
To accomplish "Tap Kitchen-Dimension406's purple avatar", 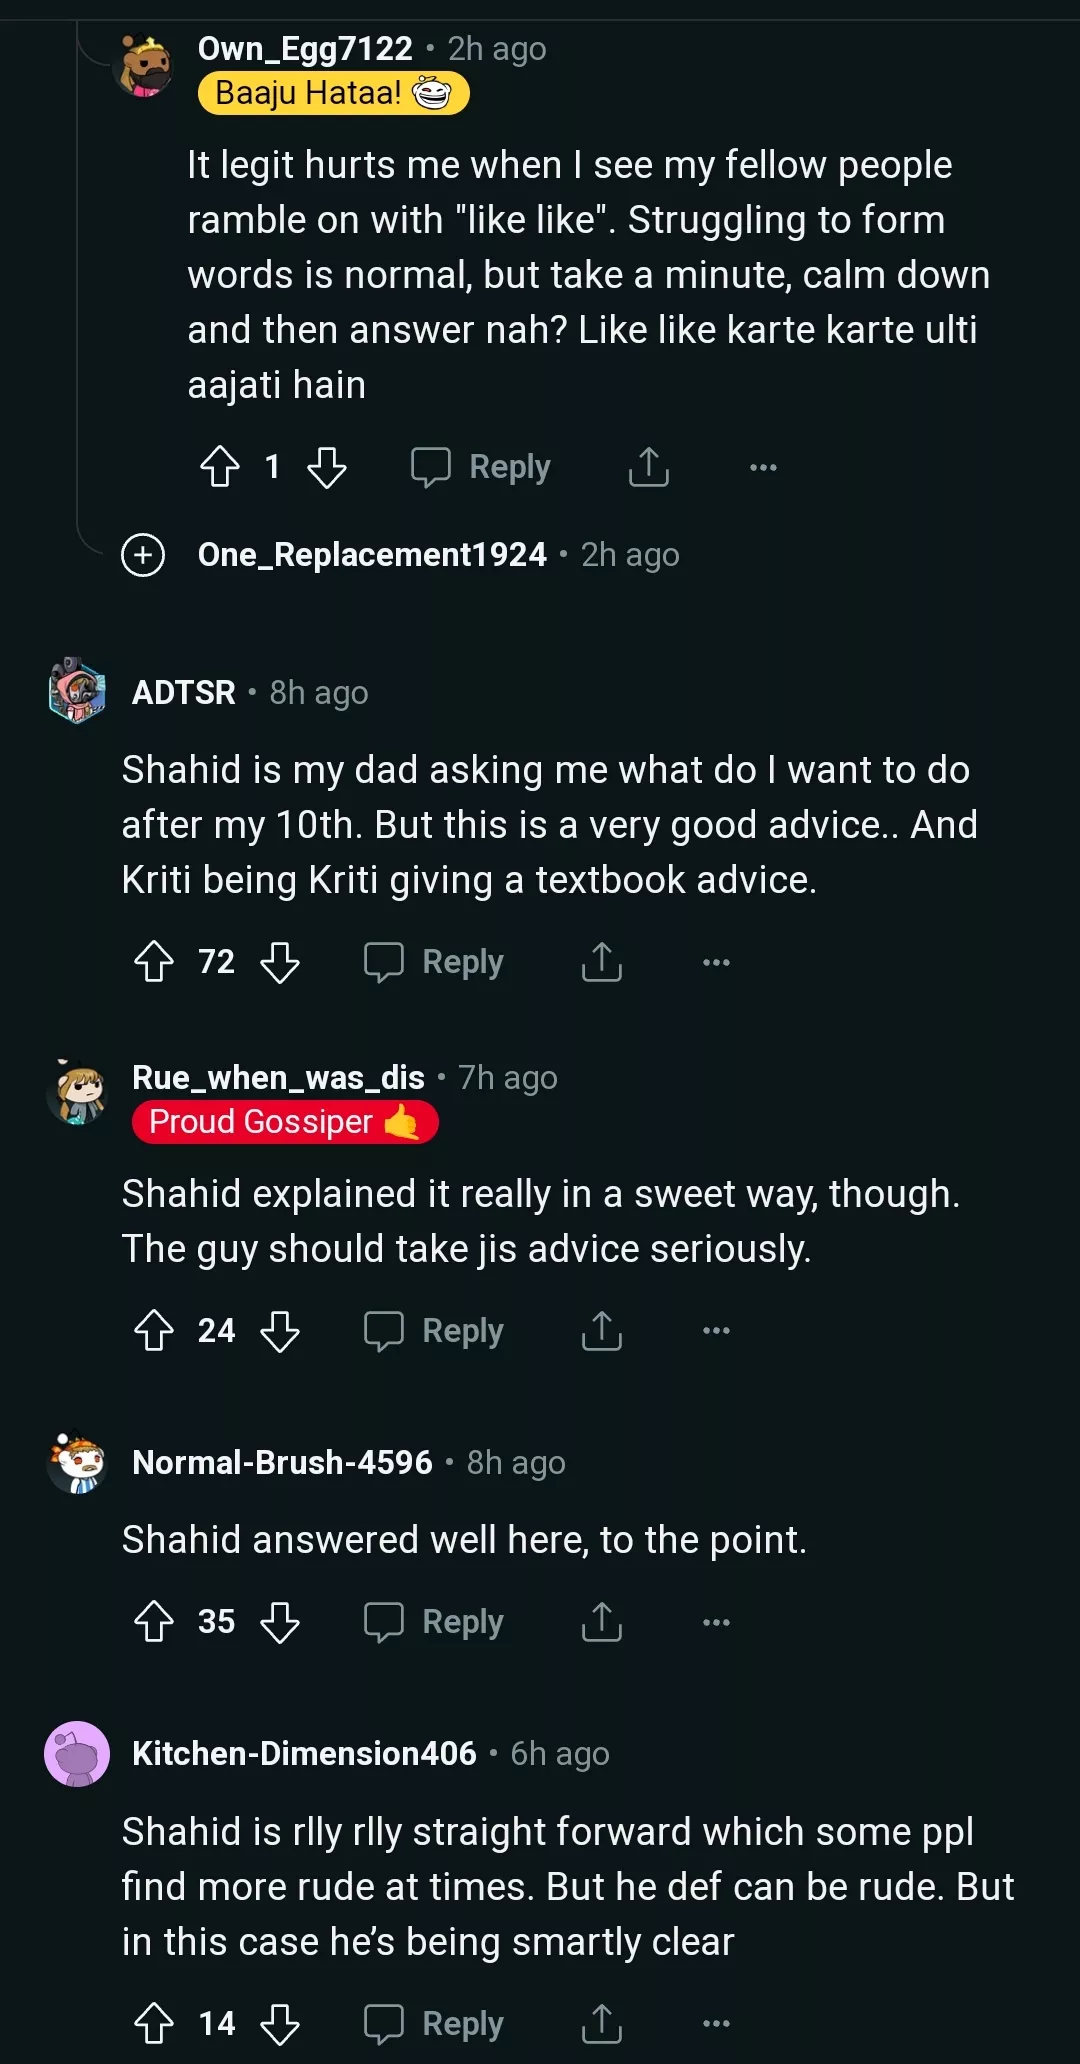I will coord(77,1754).
